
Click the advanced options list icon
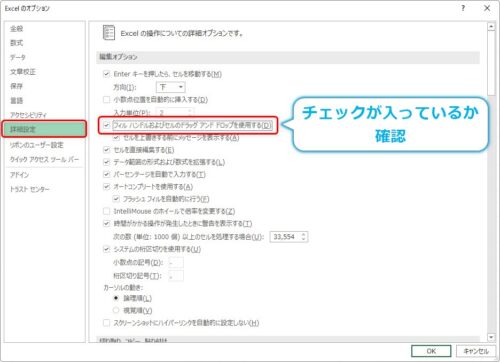click(109, 33)
